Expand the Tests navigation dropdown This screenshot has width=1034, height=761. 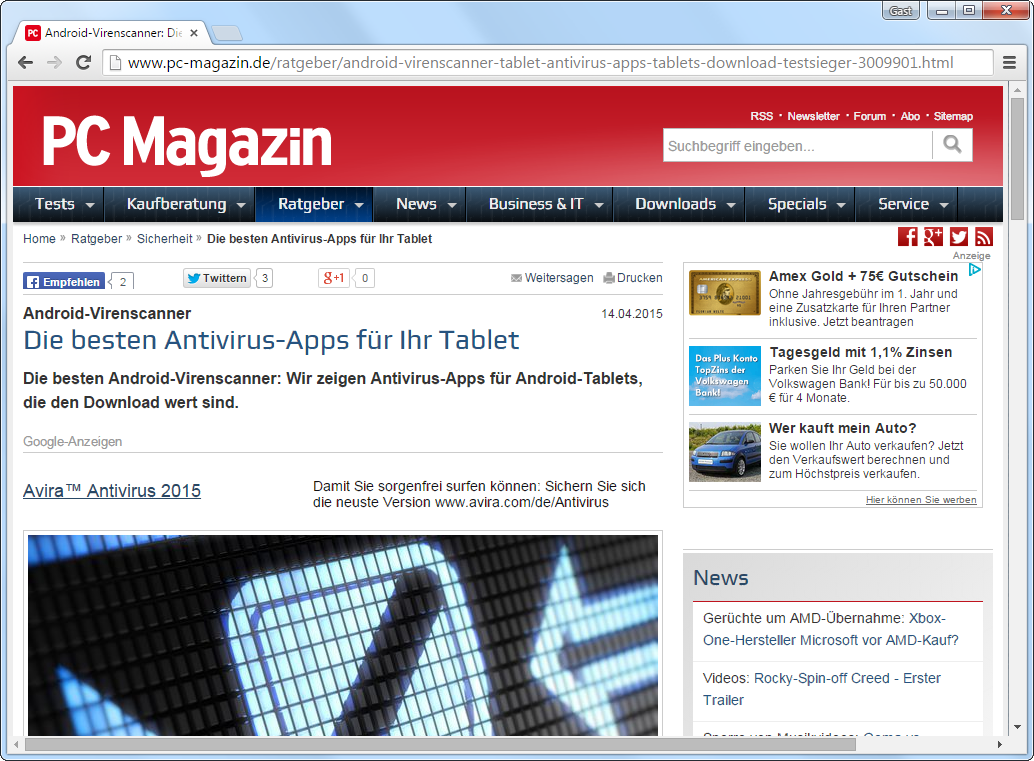[x=90, y=205]
